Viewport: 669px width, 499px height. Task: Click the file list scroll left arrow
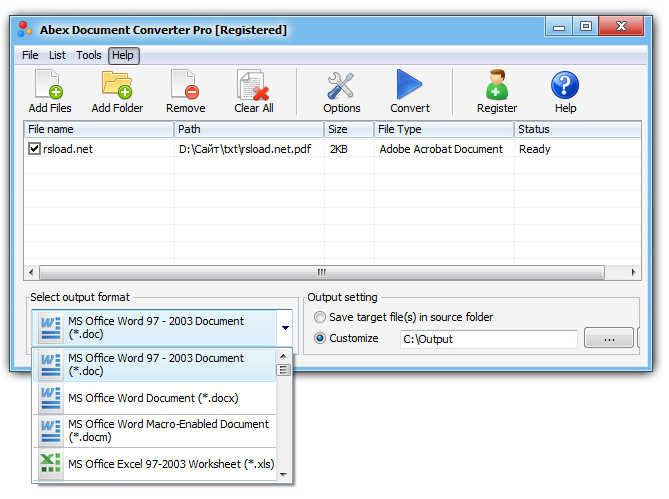pyautogui.click(x=31, y=272)
